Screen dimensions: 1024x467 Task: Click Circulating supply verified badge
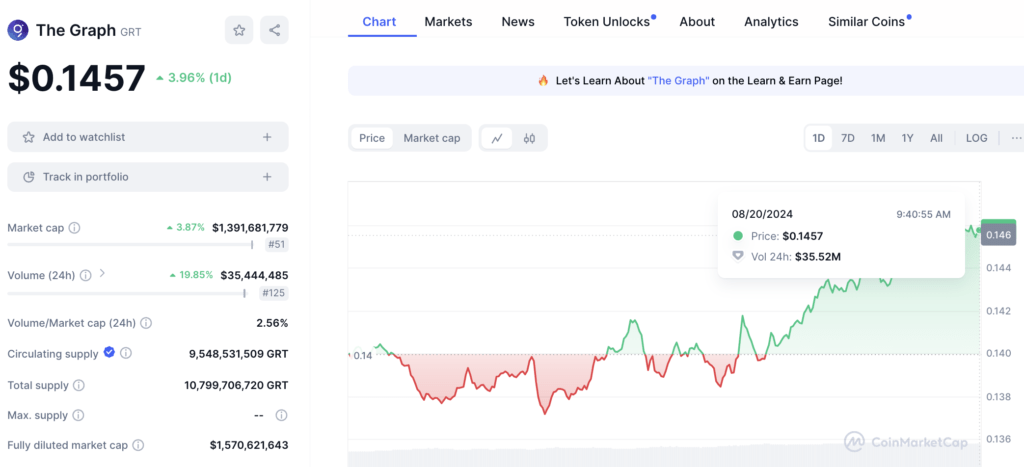pyautogui.click(x=109, y=353)
